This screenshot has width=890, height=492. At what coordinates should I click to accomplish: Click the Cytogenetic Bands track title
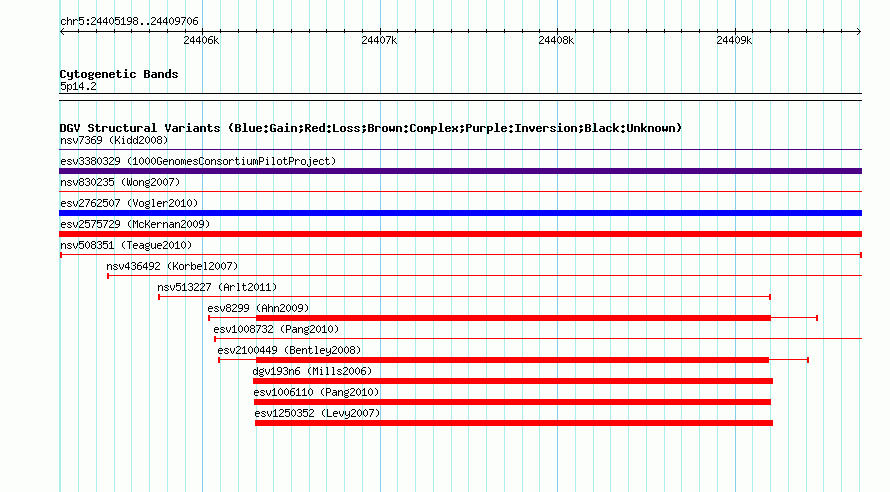click(119, 74)
